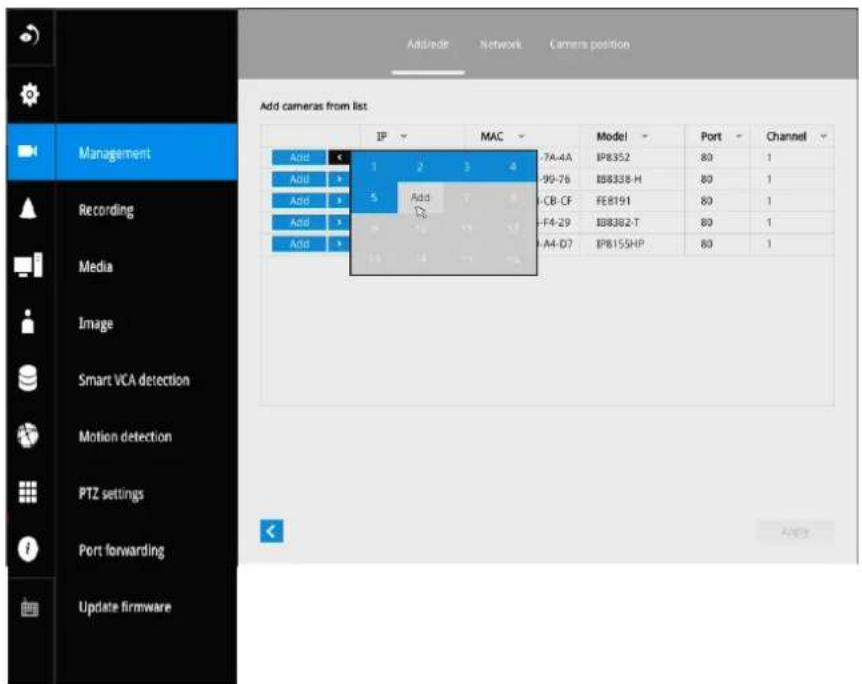Open the Network globe icon

28,435
